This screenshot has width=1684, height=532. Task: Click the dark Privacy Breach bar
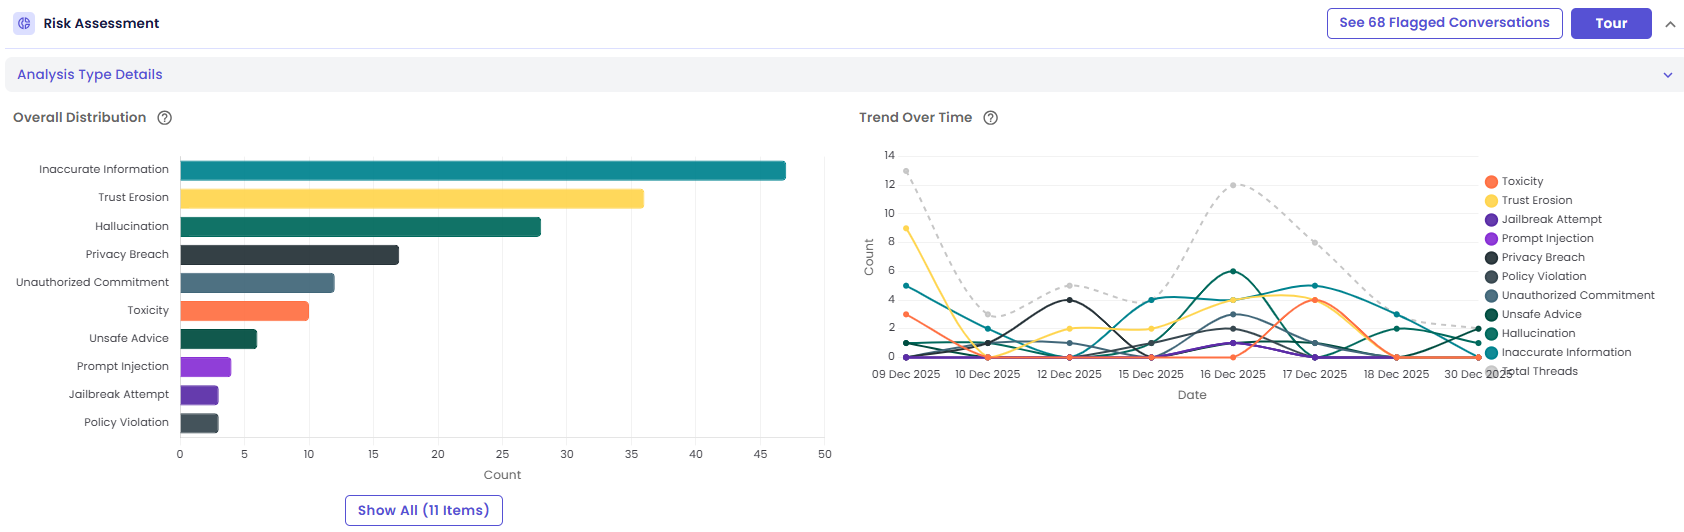(x=290, y=255)
